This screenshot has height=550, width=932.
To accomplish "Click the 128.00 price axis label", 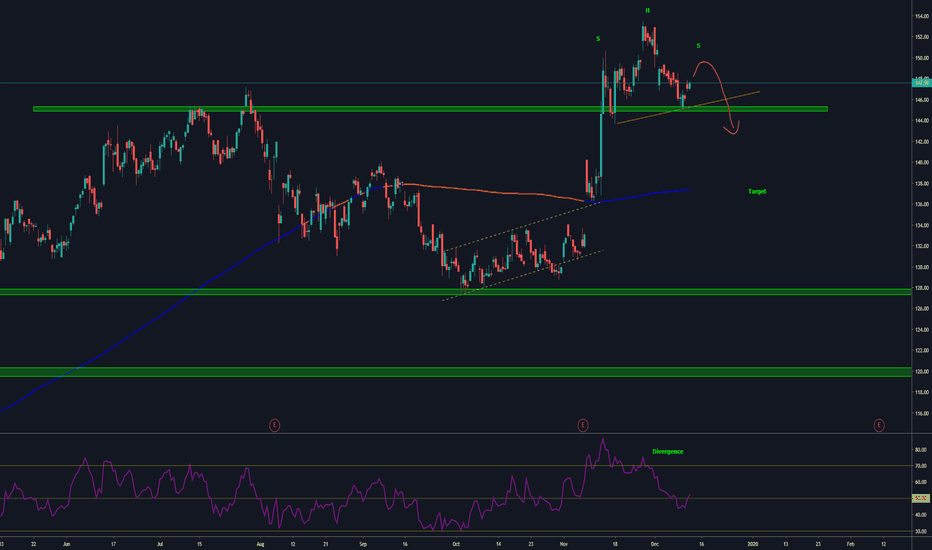I will pyautogui.click(x=922, y=288).
